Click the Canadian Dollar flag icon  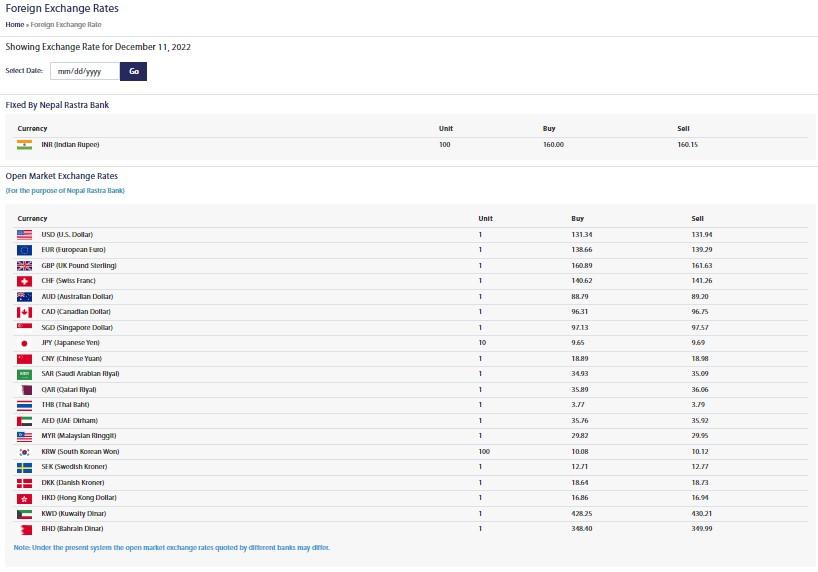pos(25,312)
